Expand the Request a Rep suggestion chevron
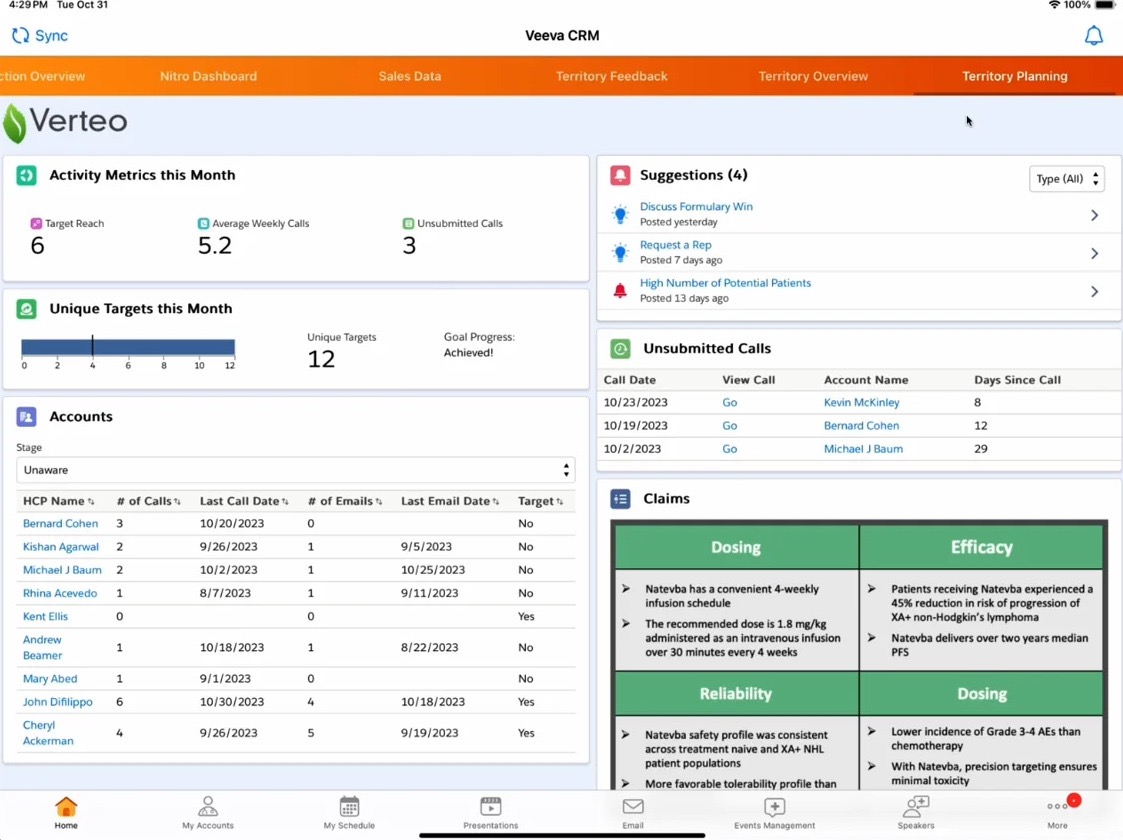The height and width of the screenshot is (840, 1123). 1094,253
